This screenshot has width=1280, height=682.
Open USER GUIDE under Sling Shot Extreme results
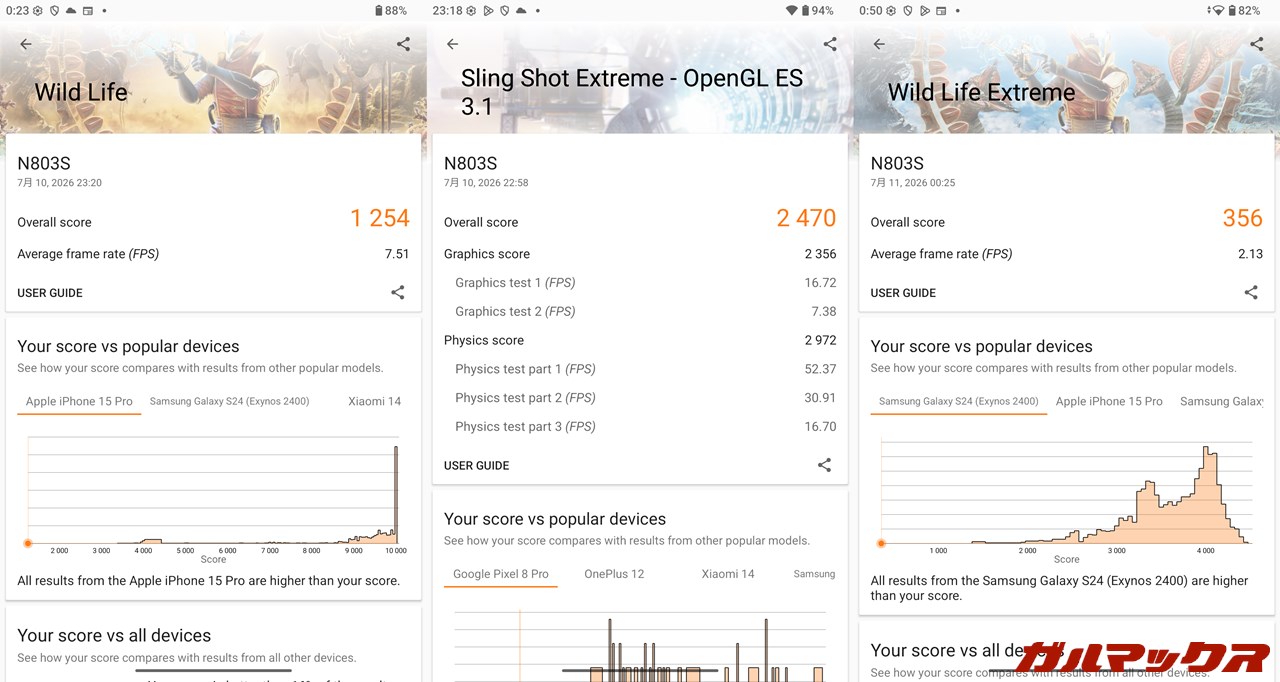[477, 465]
